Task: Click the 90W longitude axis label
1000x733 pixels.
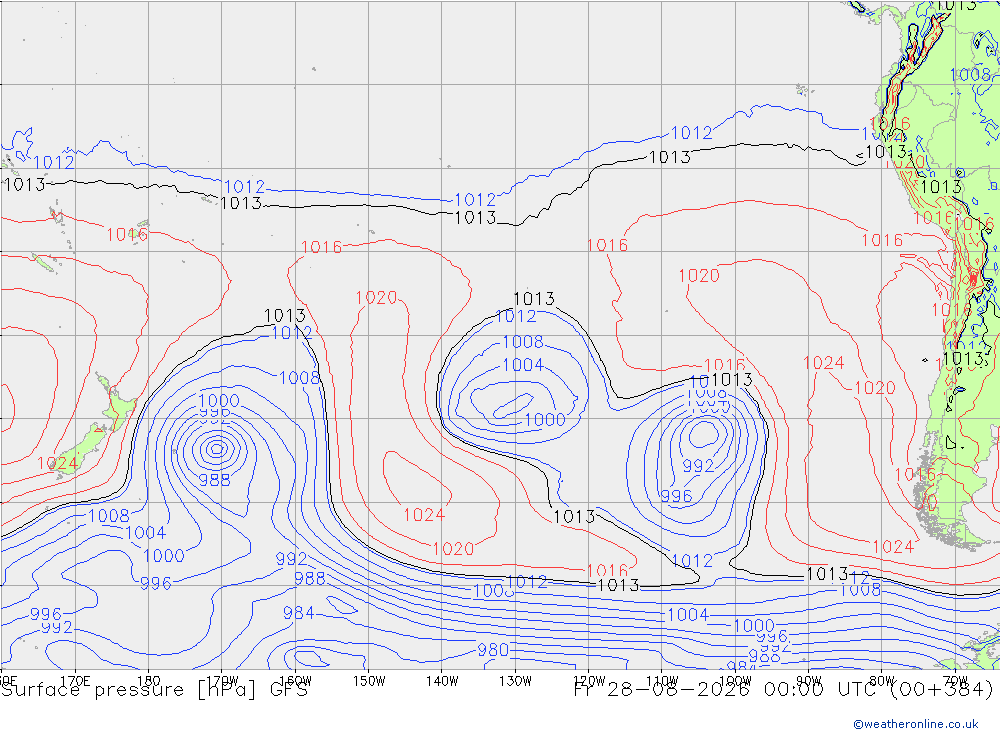Action: [x=809, y=681]
